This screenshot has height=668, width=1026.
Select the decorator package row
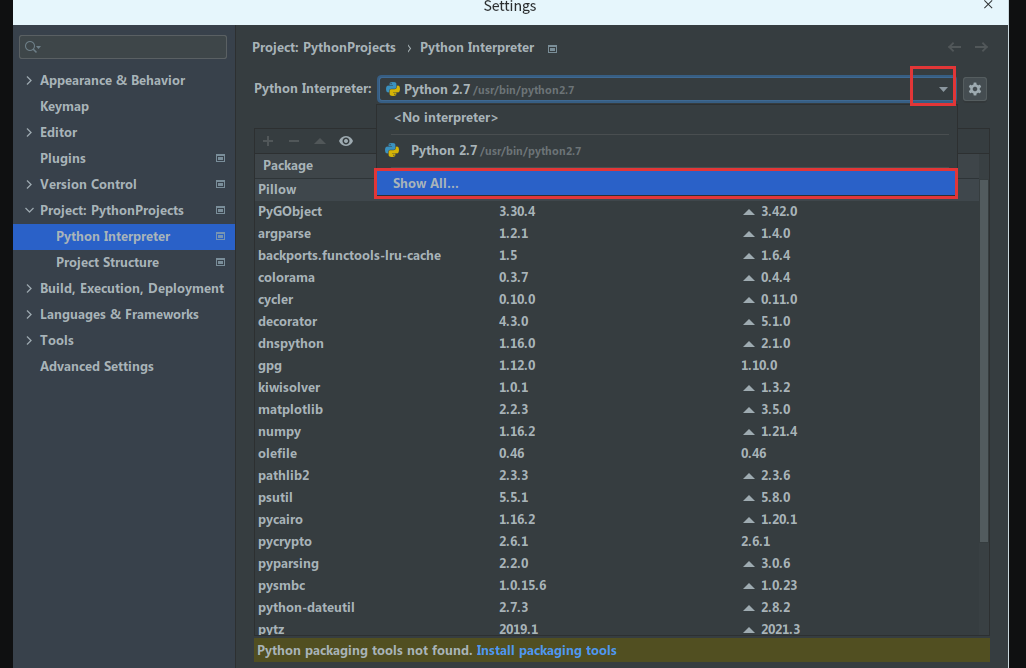point(617,321)
